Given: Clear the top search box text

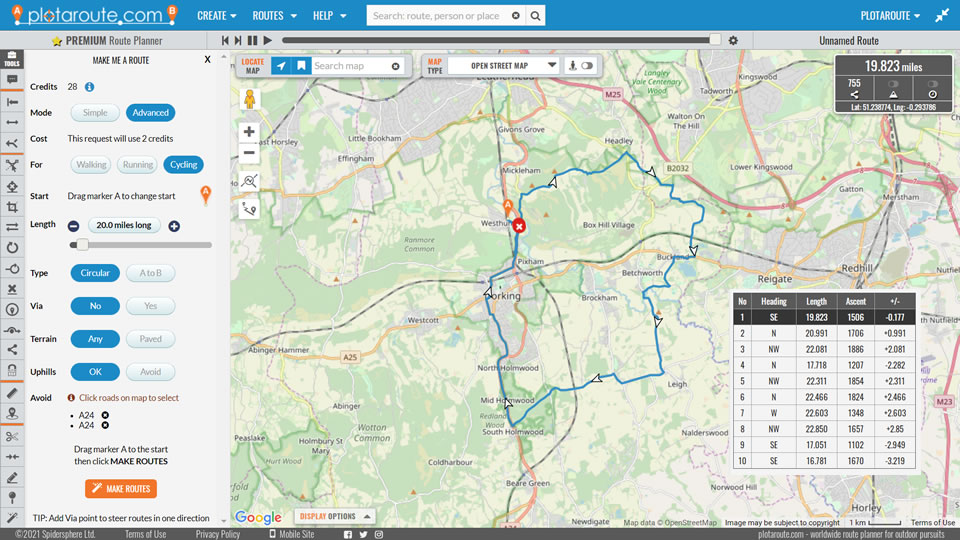Looking at the screenshot, I should (x=516, y=16).
